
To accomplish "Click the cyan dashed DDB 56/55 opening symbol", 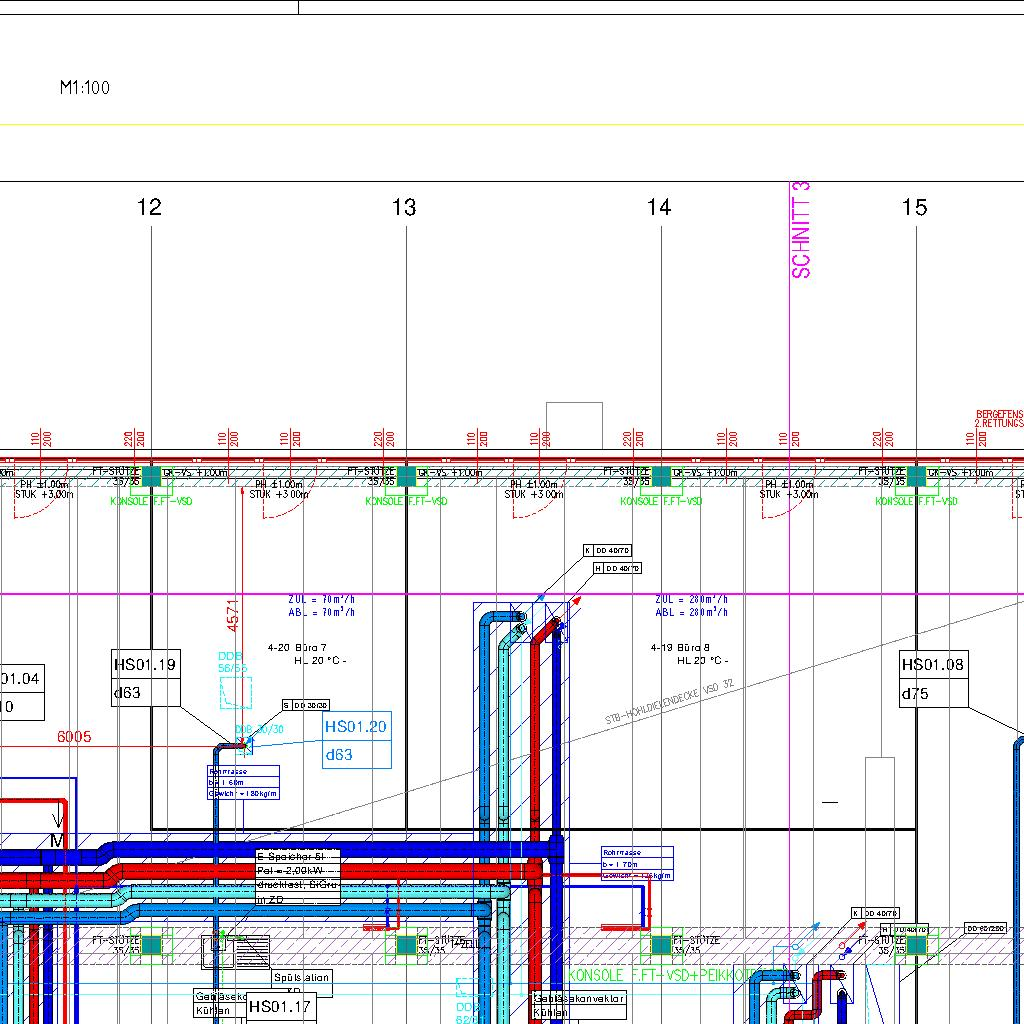I will pos(234,690).
